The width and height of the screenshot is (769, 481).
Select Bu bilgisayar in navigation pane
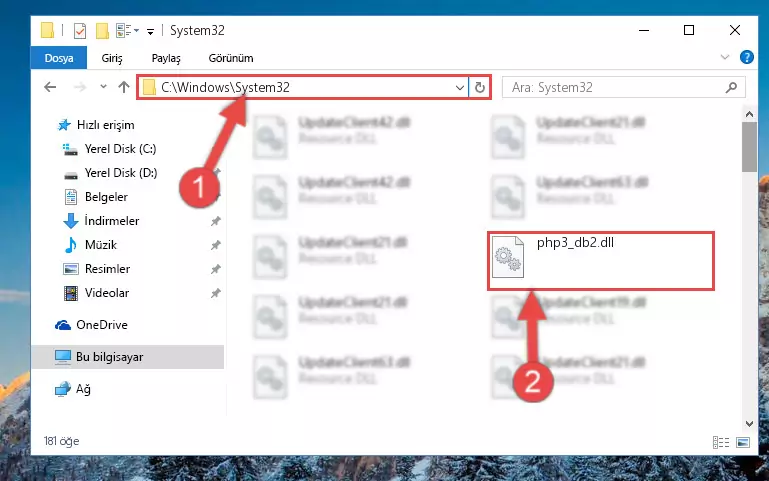128,357
